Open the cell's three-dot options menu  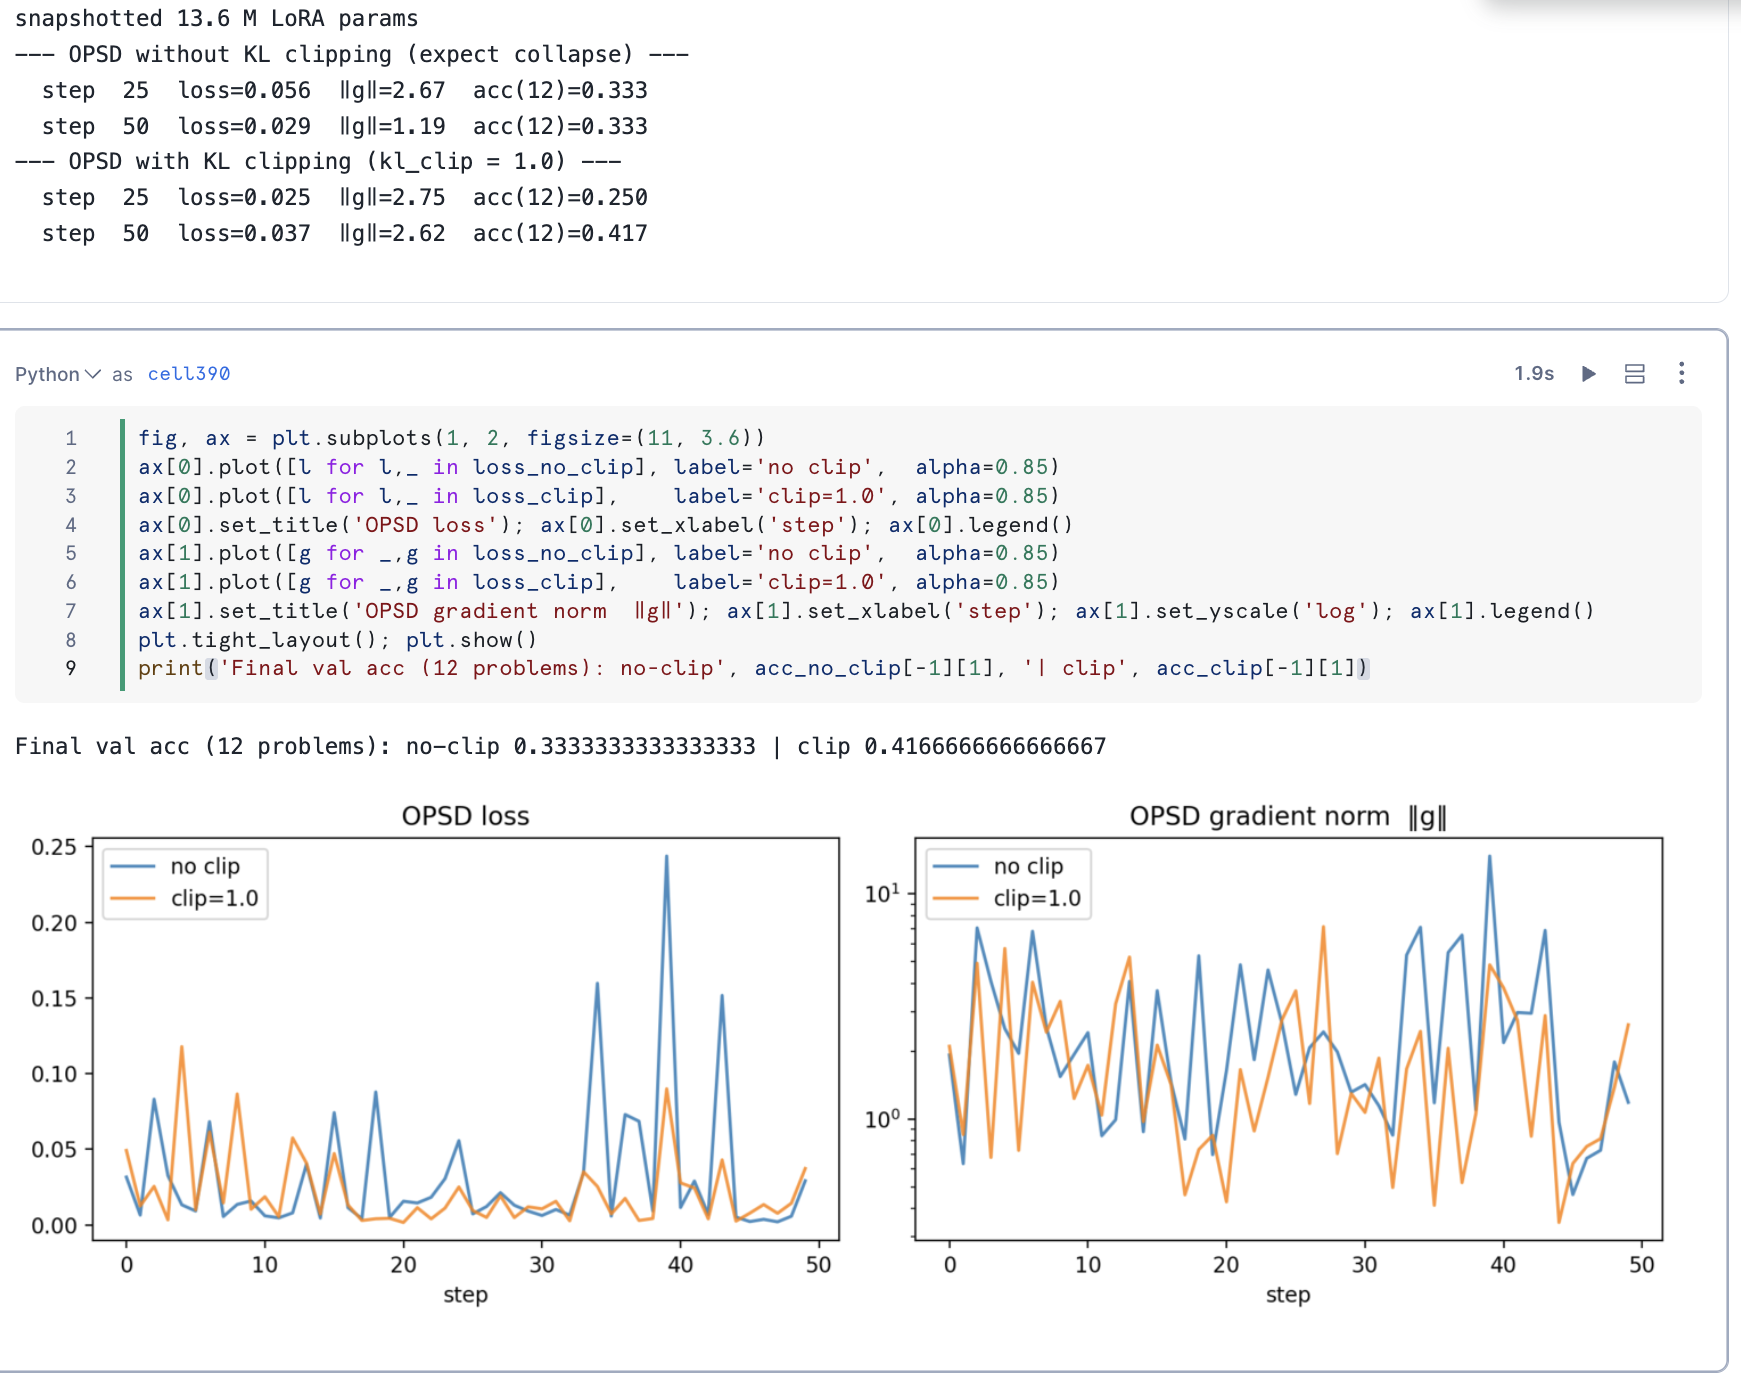tap(1682, 374)
